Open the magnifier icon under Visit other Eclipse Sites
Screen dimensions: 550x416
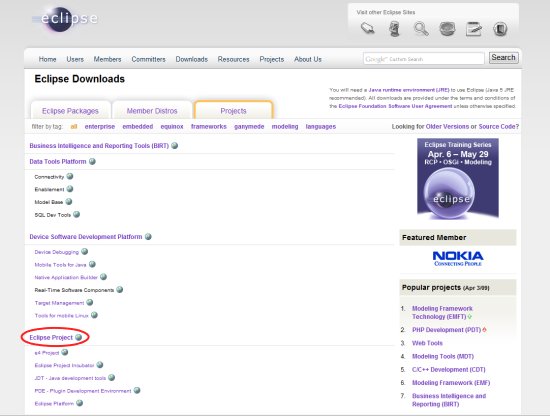421,29
